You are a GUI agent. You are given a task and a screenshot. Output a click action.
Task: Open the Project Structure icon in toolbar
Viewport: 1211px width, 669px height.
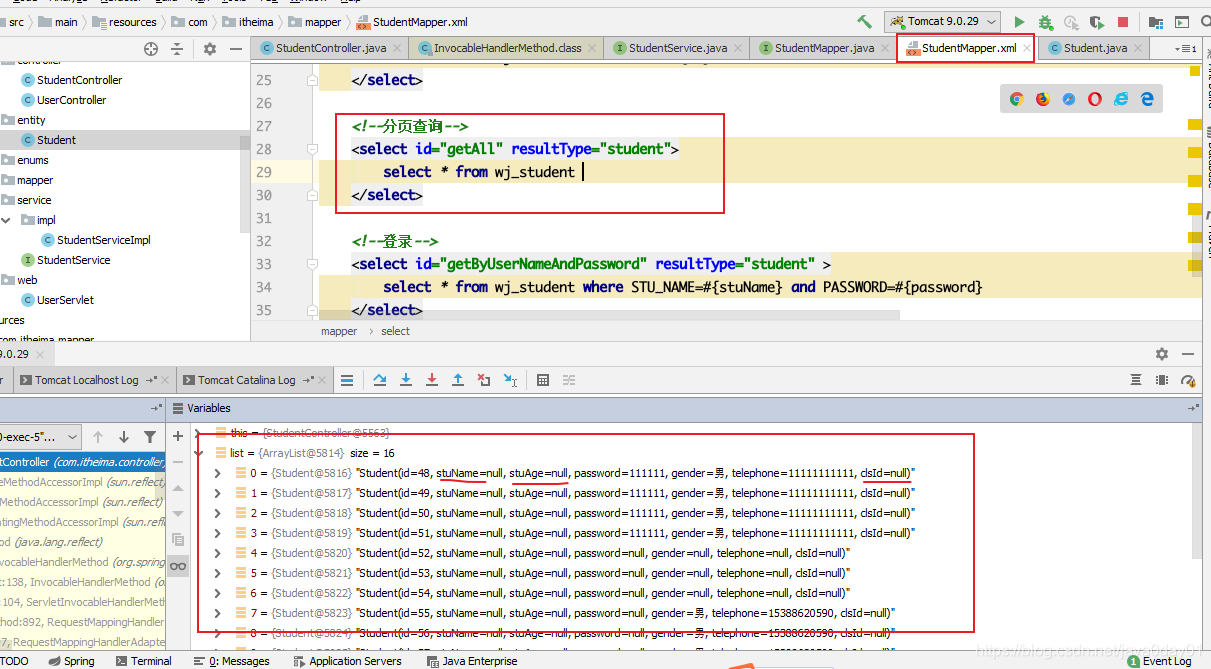tap(1156, 22)
